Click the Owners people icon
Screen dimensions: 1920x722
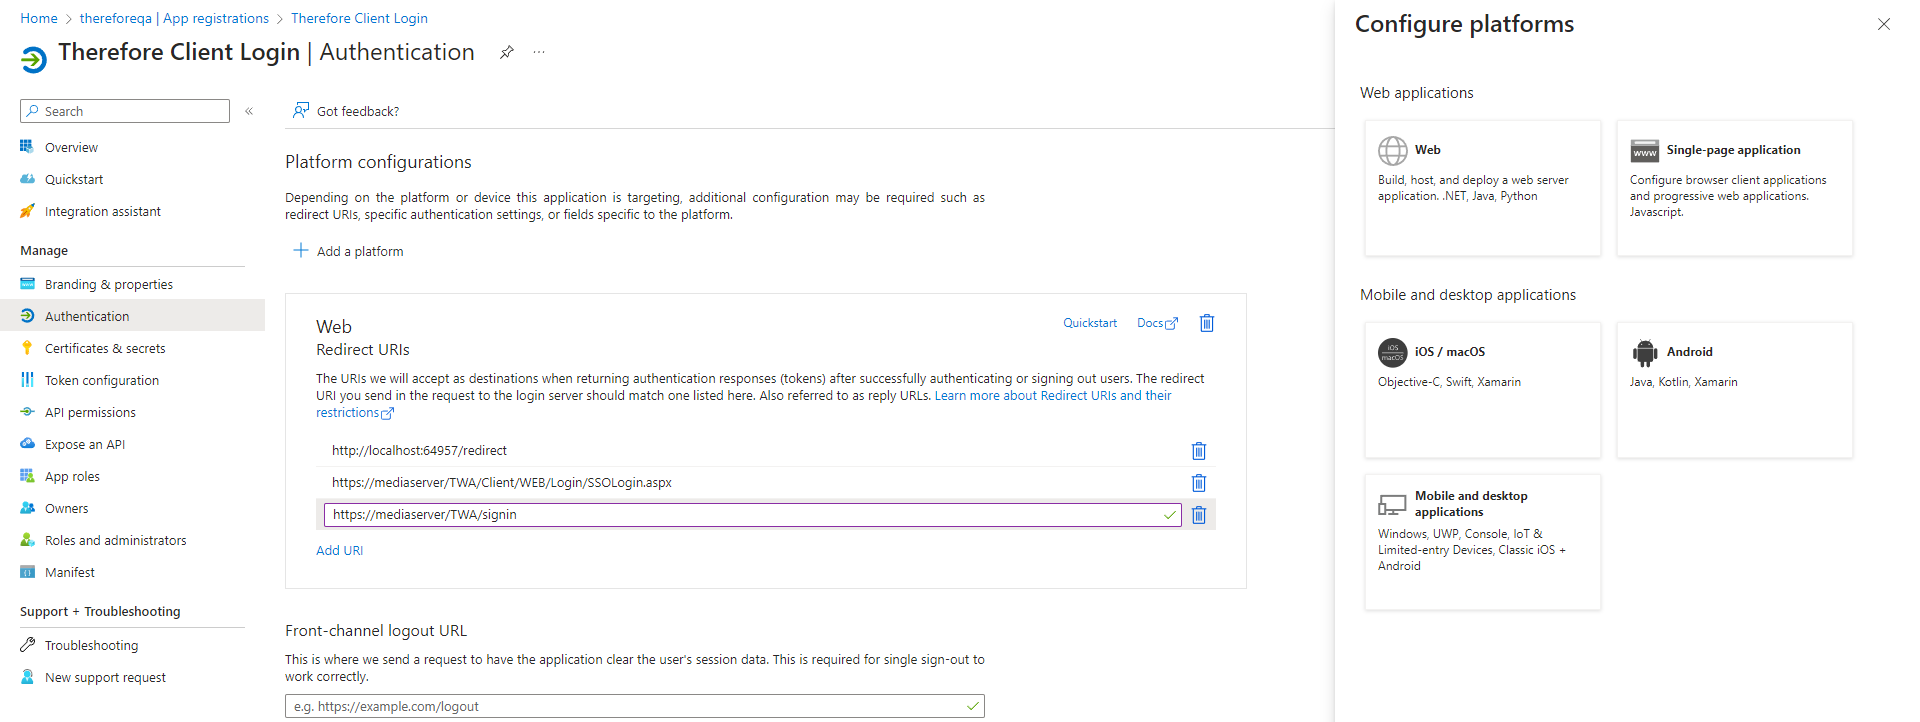[27, 508]
